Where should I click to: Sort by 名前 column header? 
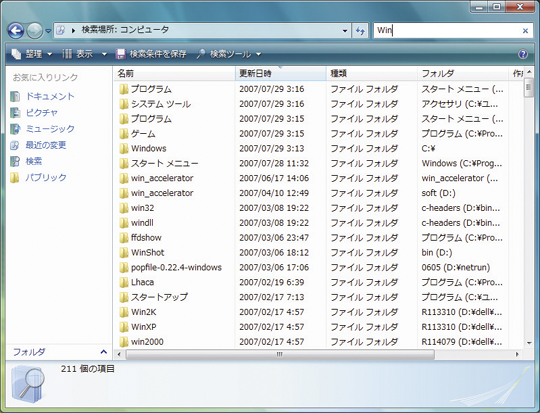[174, 73]
